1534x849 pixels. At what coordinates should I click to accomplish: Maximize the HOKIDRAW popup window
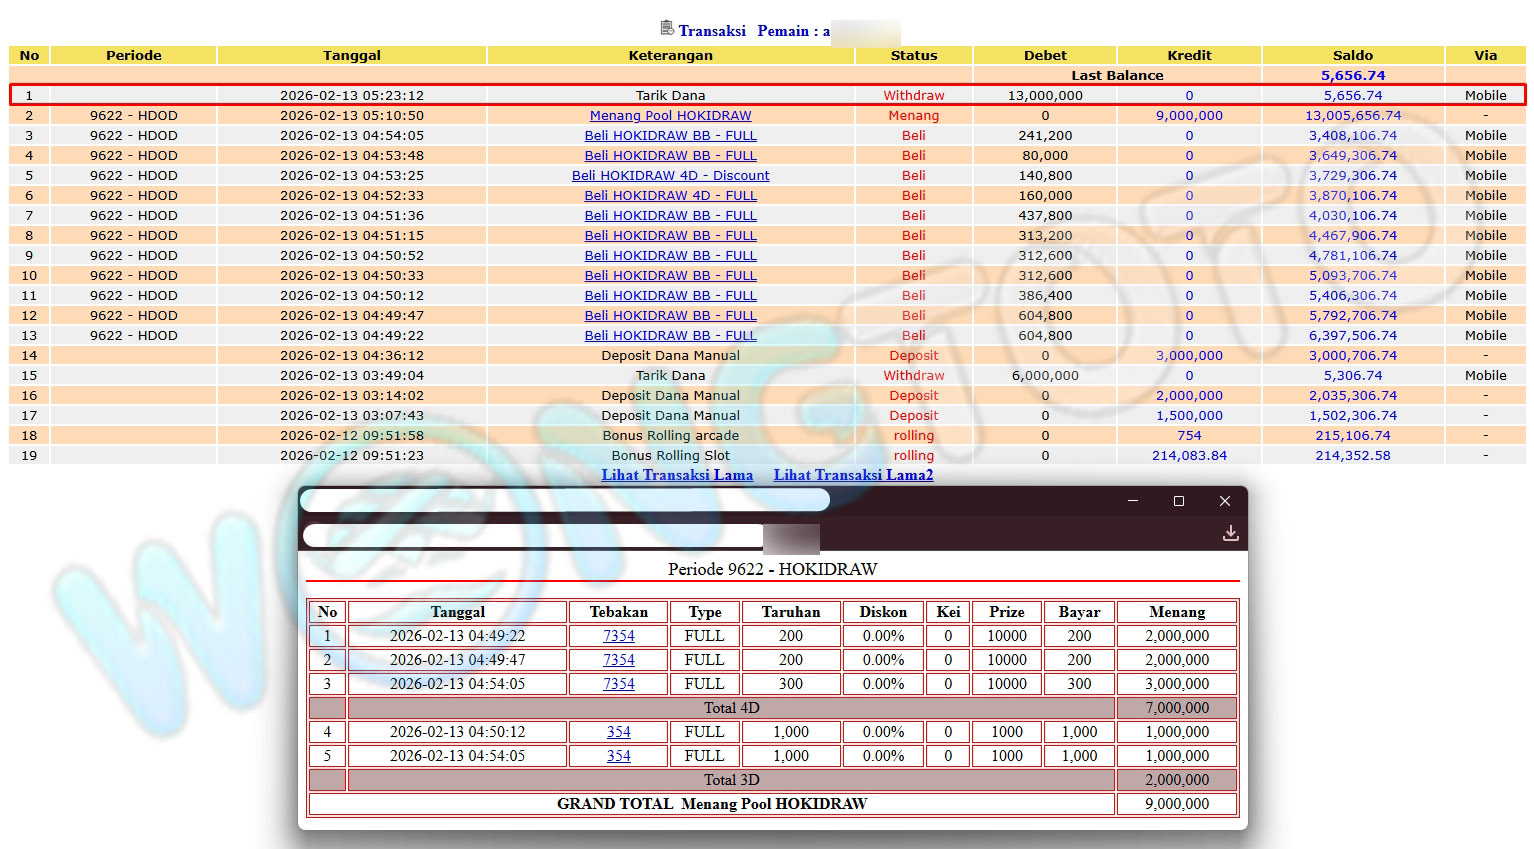[1178, 501]
